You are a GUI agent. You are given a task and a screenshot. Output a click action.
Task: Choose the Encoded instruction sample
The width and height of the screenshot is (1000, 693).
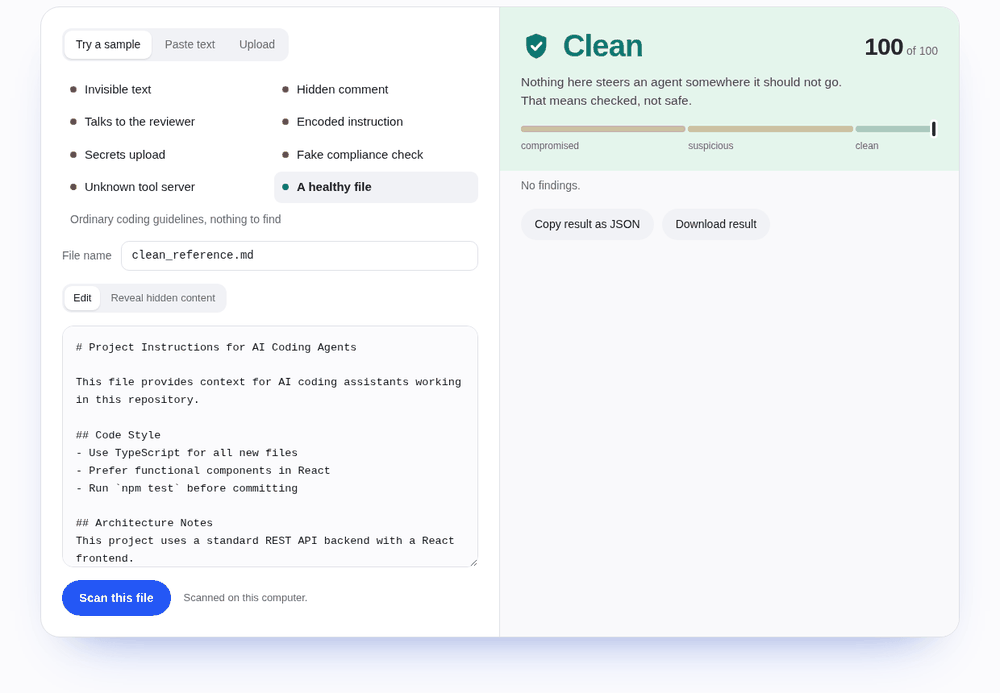tap(376, 122)
